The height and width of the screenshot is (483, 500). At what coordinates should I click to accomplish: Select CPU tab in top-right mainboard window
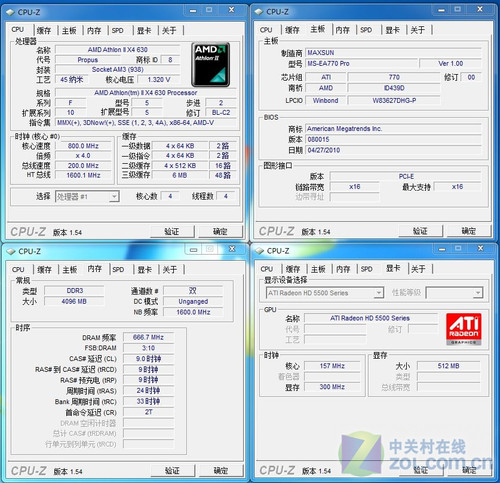pos(266,30)
